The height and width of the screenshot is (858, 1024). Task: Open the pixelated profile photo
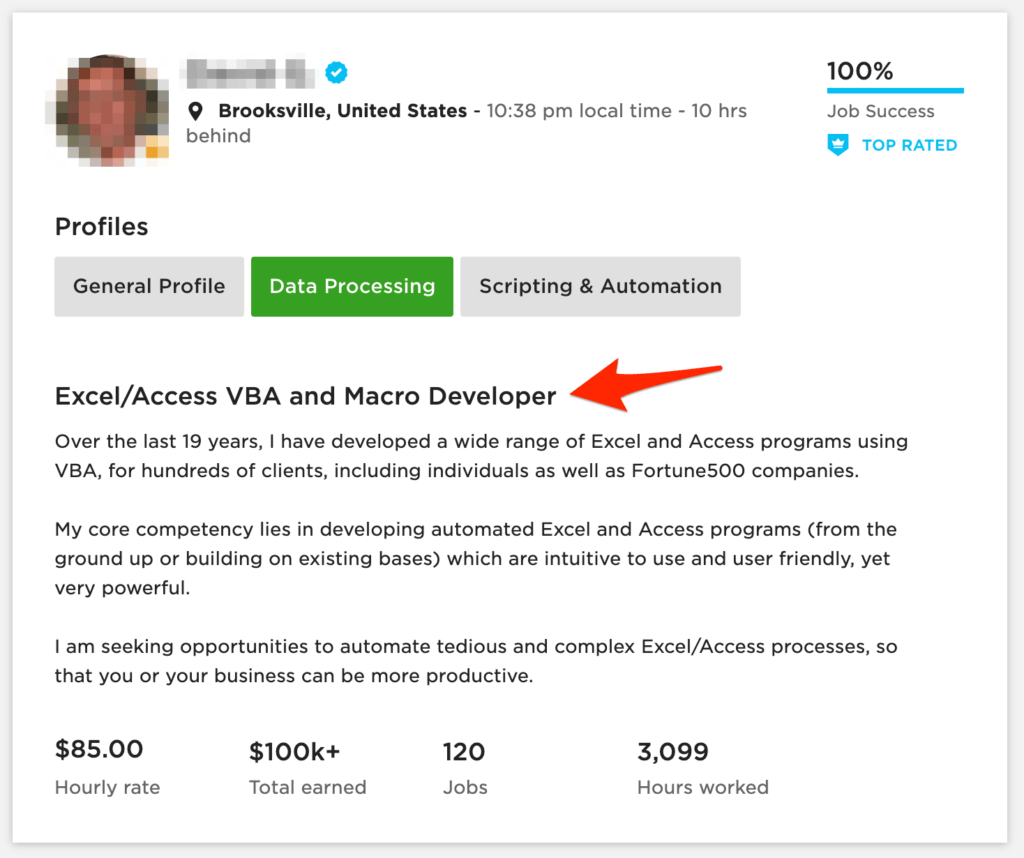tap(107, 110)
